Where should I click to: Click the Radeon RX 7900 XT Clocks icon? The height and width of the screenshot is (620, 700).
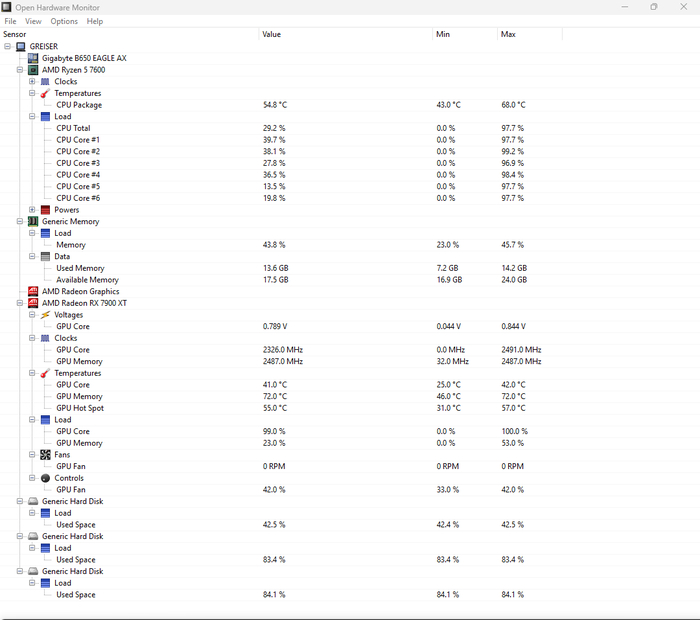[45, 338]
